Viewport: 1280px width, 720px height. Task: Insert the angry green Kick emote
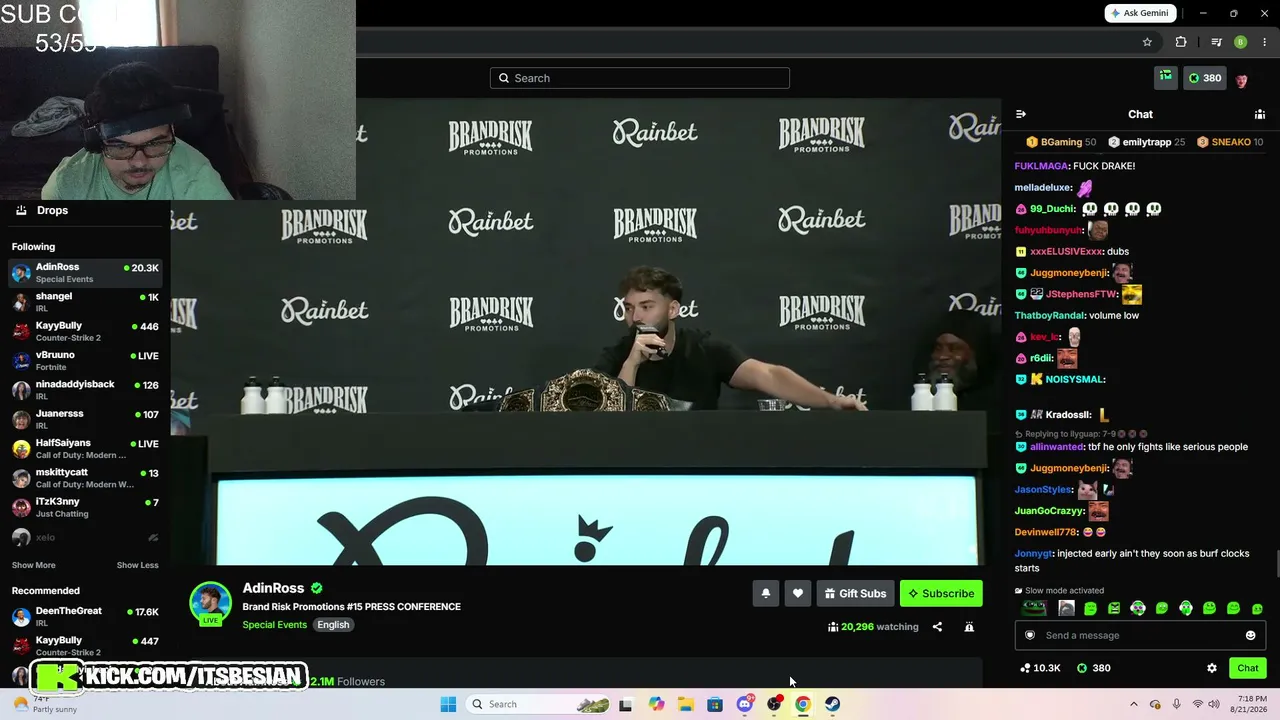(x=1114, y=608)
